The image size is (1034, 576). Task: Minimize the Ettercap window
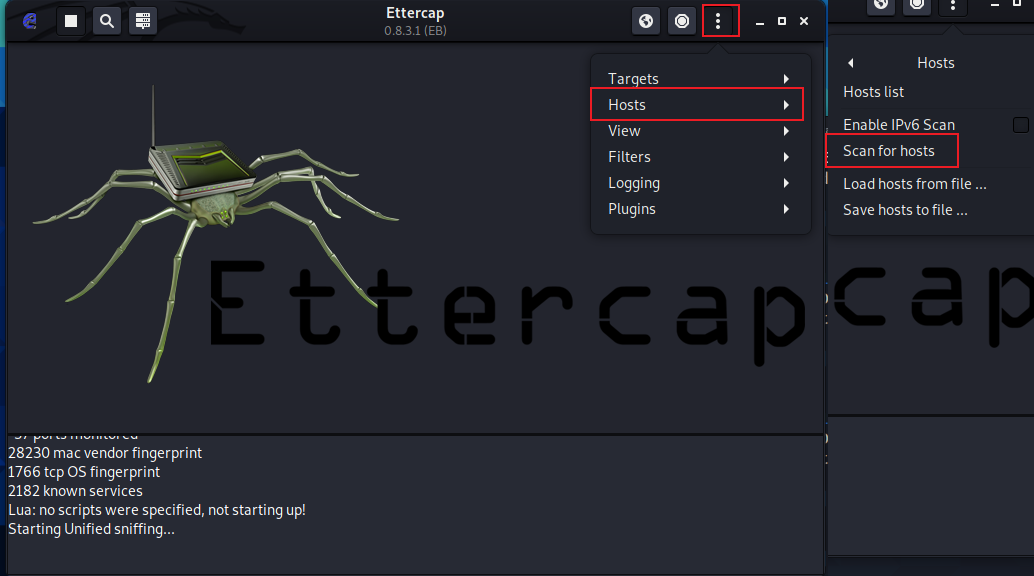[760, 22]
